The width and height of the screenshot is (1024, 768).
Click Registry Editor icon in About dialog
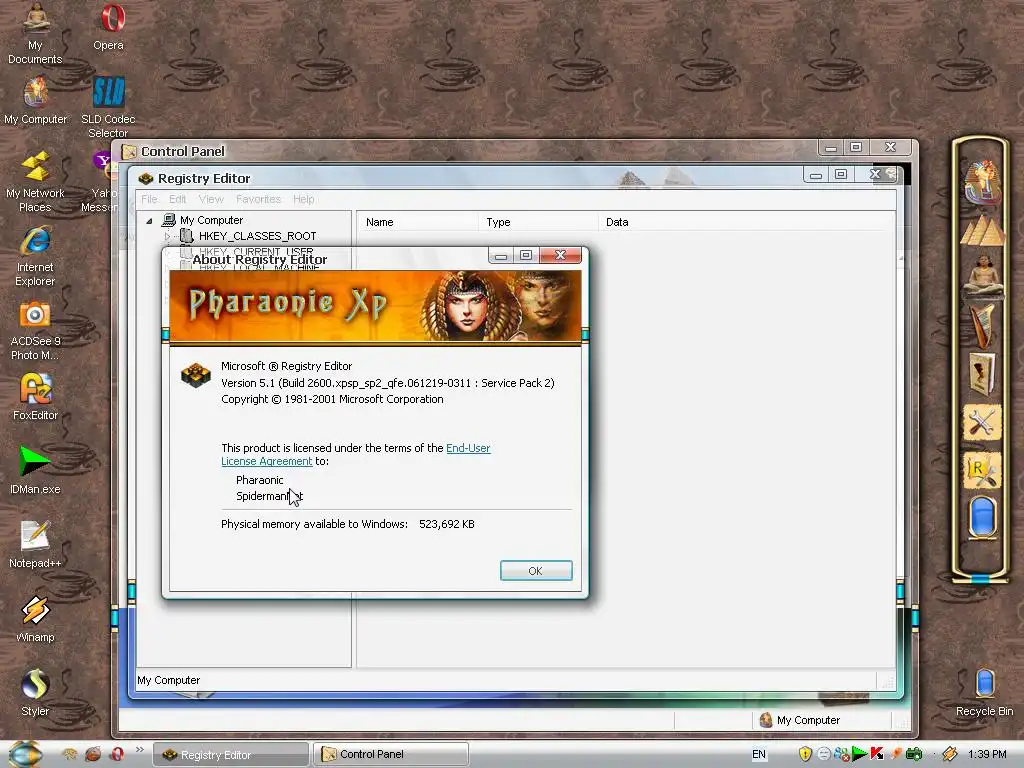196,376
